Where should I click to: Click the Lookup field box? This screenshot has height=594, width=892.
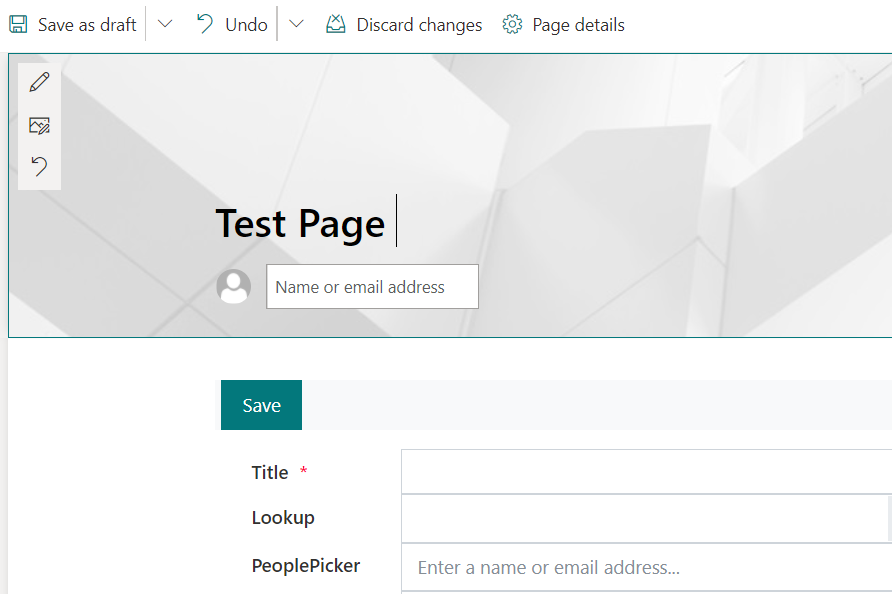pyautogui.click(x=645, y=519)
